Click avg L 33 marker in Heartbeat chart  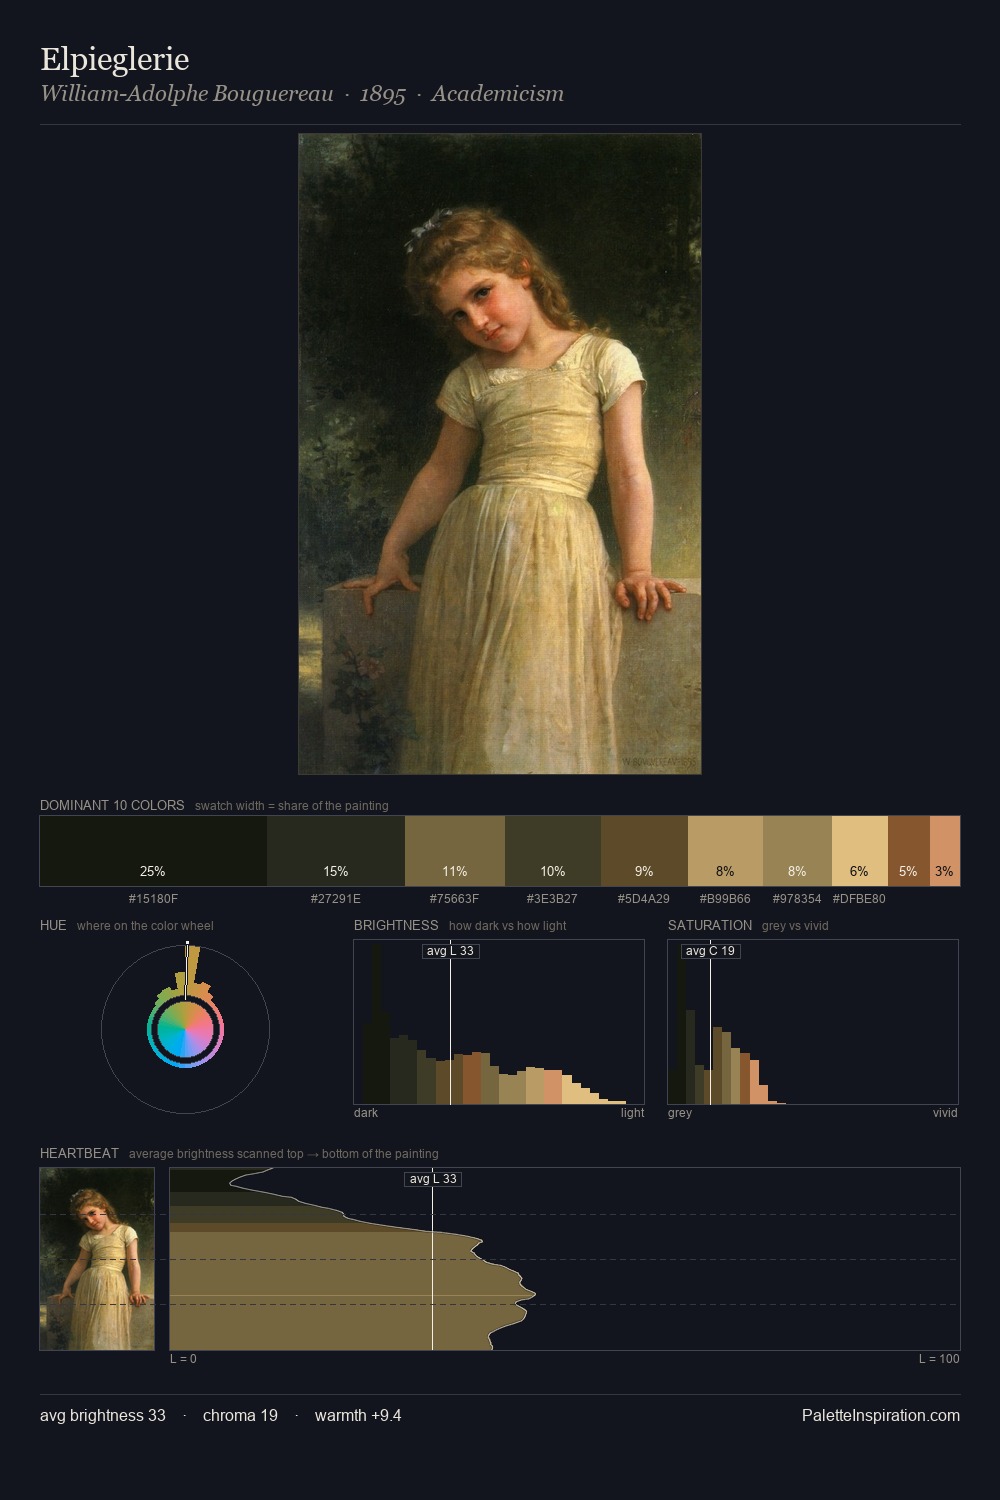(x=433, y=1179)
